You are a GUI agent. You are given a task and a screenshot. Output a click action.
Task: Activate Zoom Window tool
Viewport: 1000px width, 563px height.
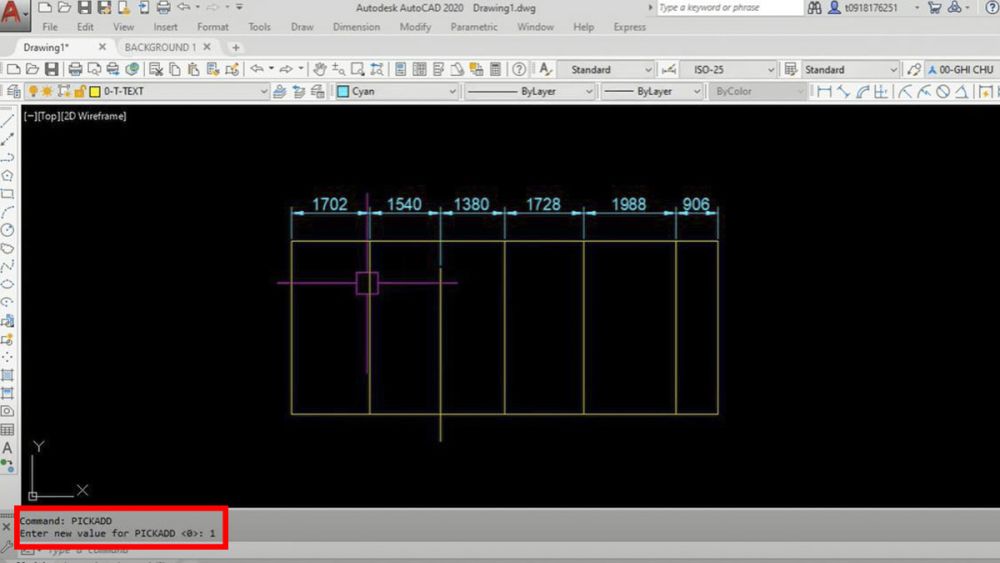[x=358, y=69]
